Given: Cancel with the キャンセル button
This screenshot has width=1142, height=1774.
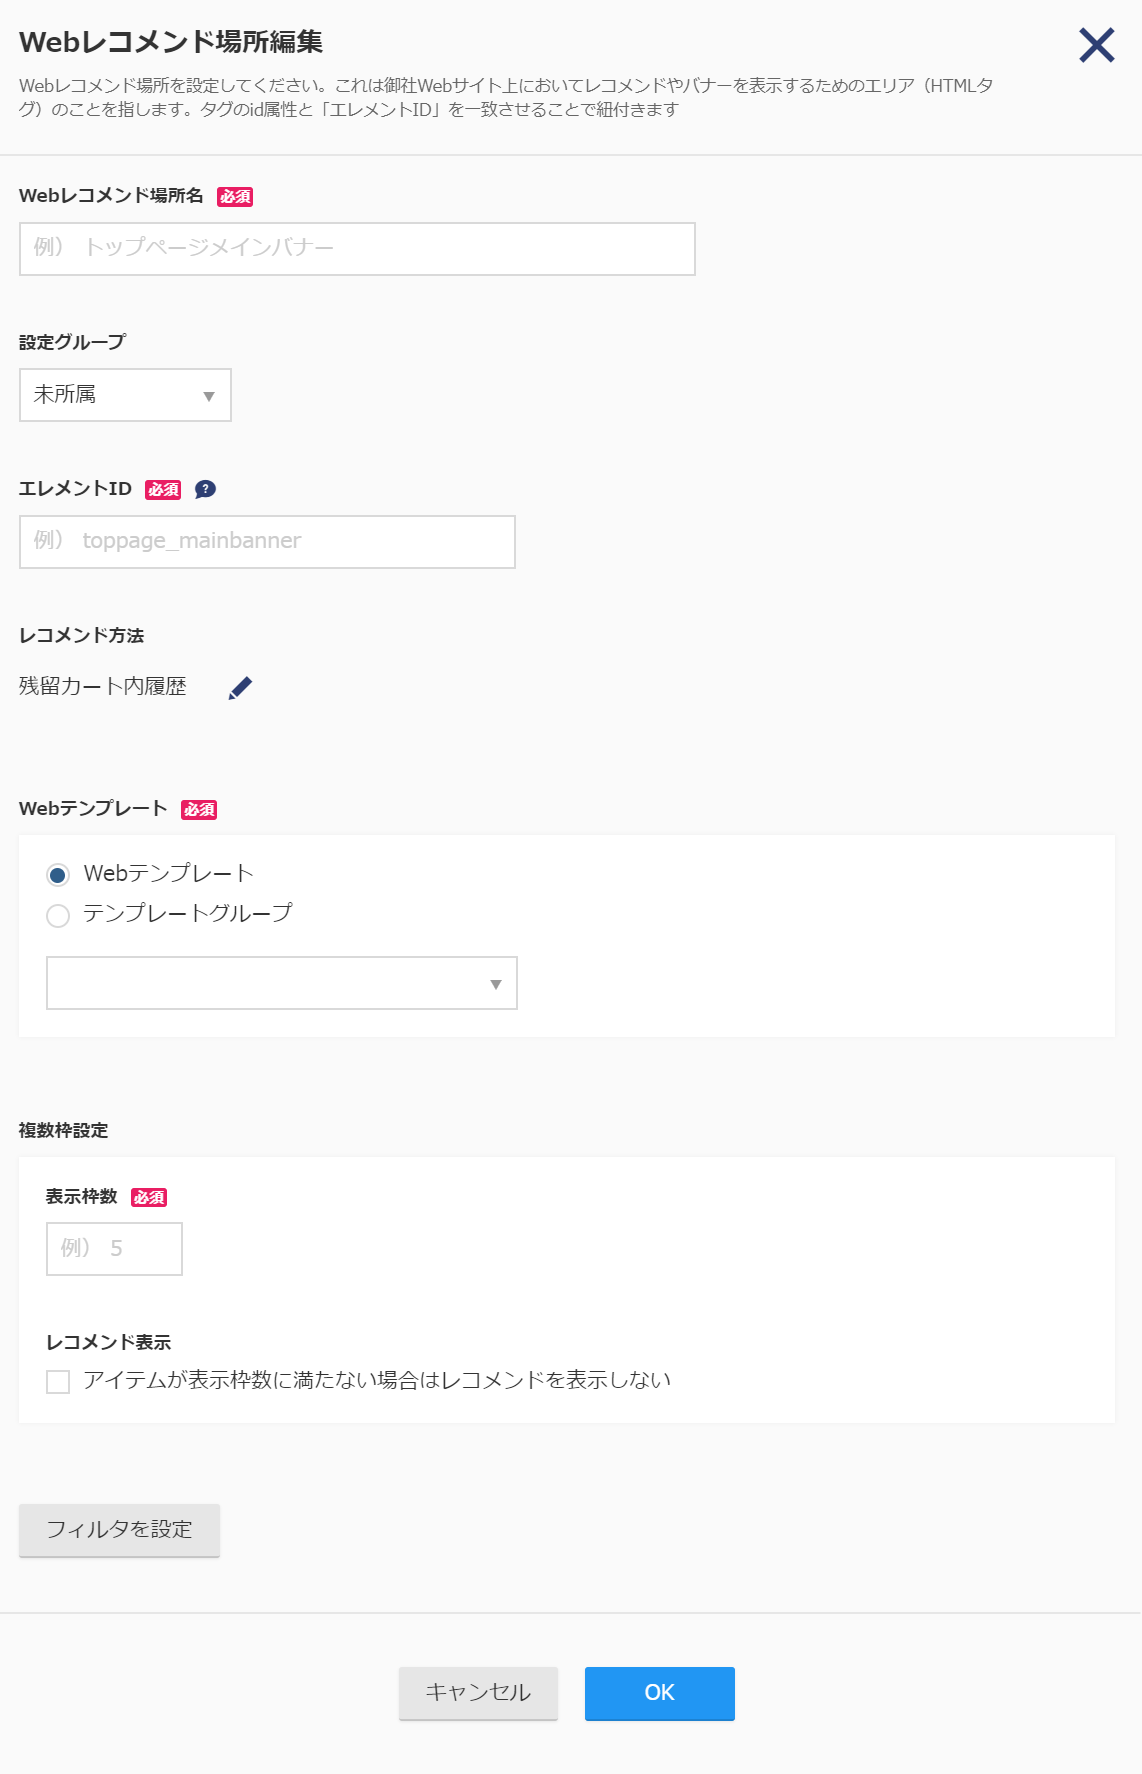Looking at the screenshot, I should tap(478, 1693).
